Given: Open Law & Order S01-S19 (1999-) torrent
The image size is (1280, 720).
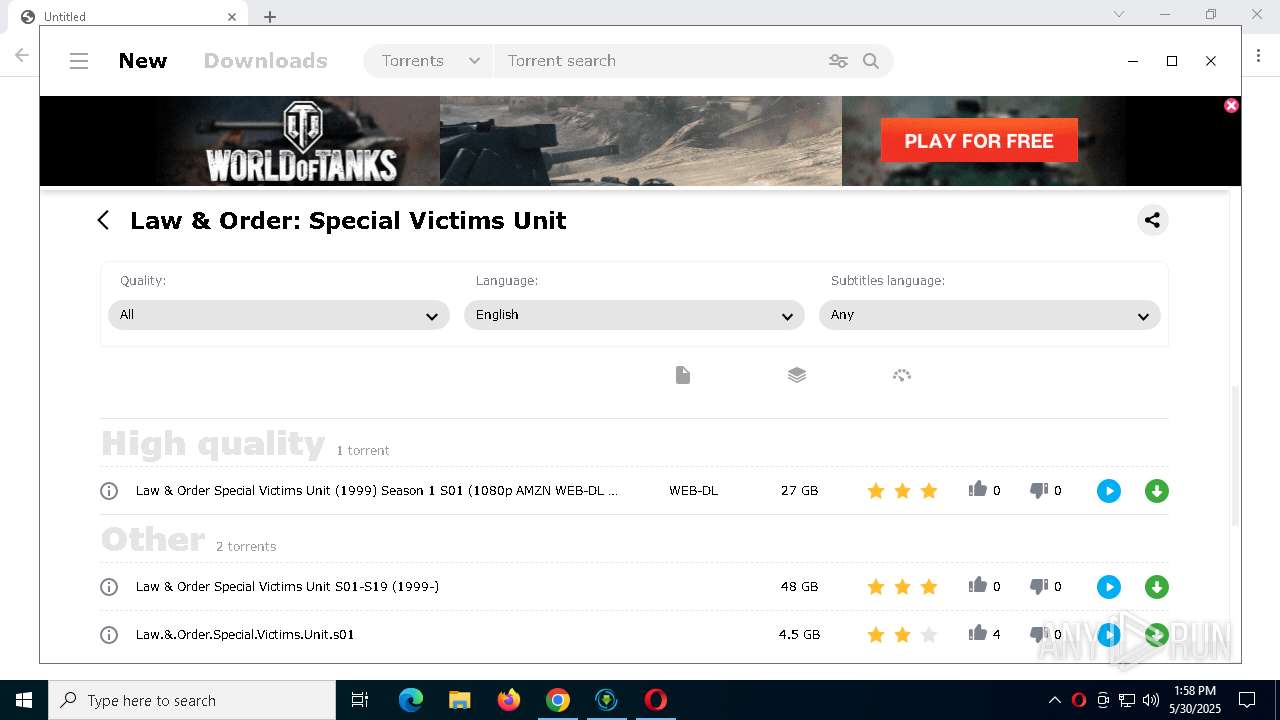Looking at the screenshot, I should click(x=287, y=587).
